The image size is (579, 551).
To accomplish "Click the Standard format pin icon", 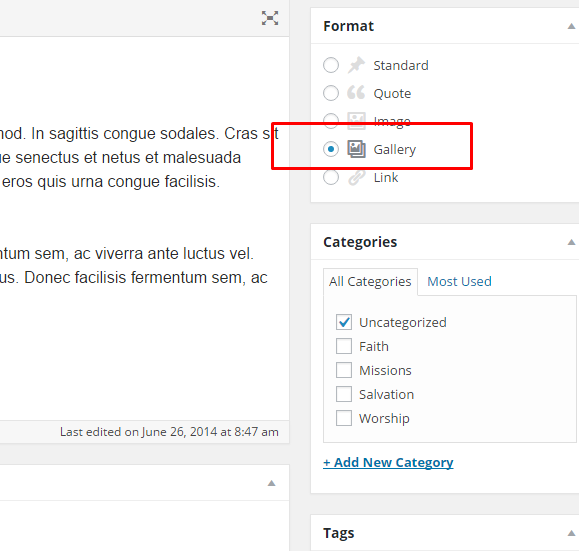I will tap(356, 65).
